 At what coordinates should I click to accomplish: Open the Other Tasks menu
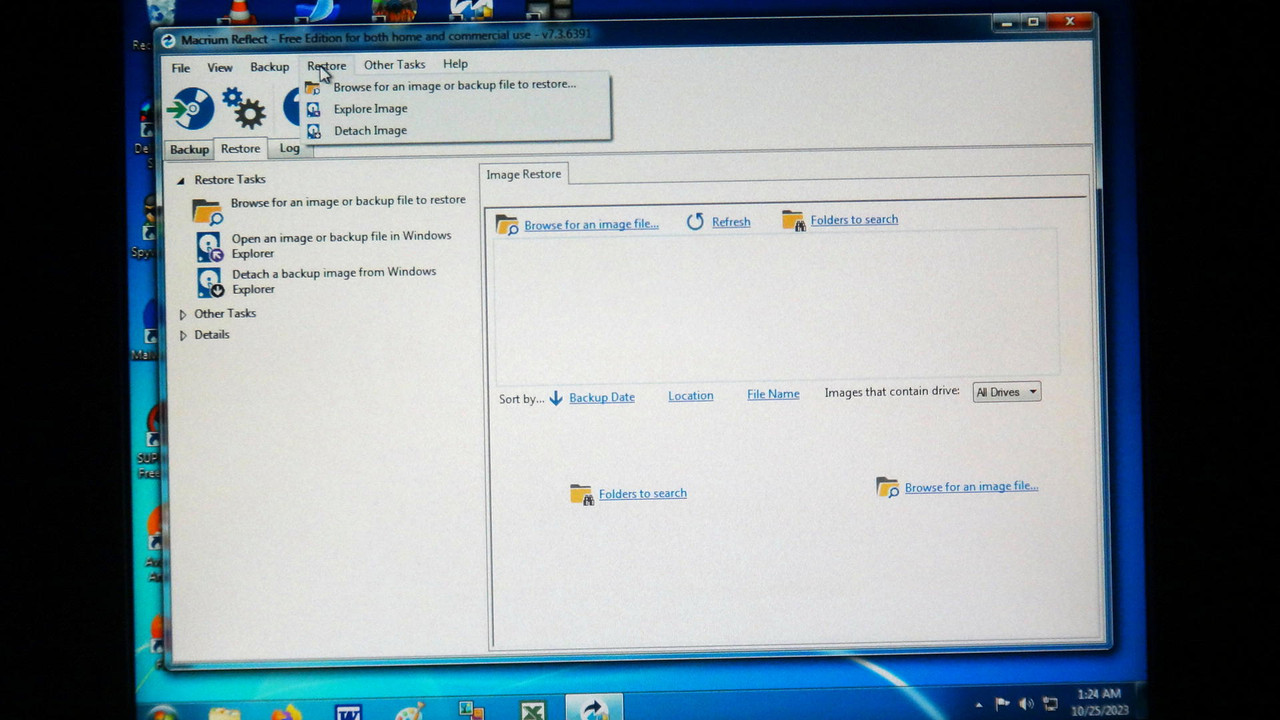click(394, 65)
